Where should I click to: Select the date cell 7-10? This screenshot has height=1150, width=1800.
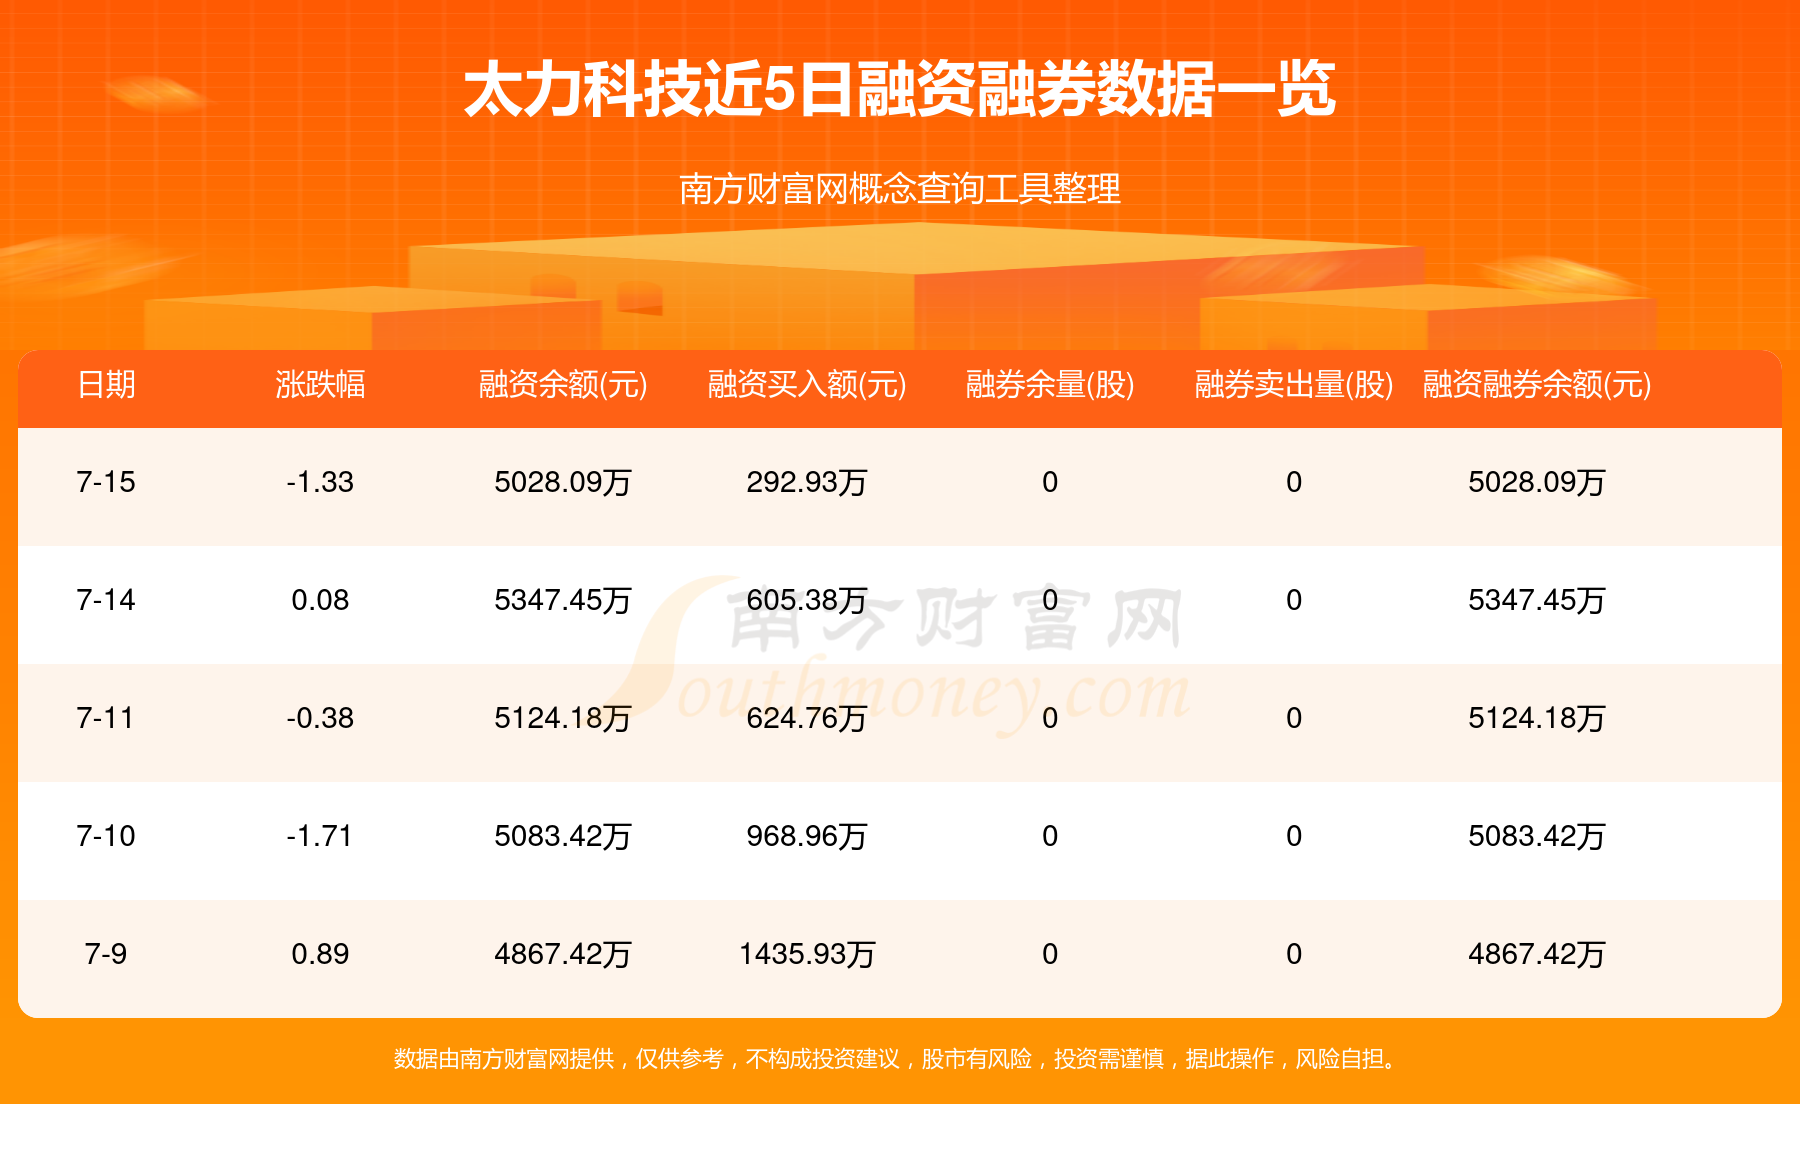(106, 836)
